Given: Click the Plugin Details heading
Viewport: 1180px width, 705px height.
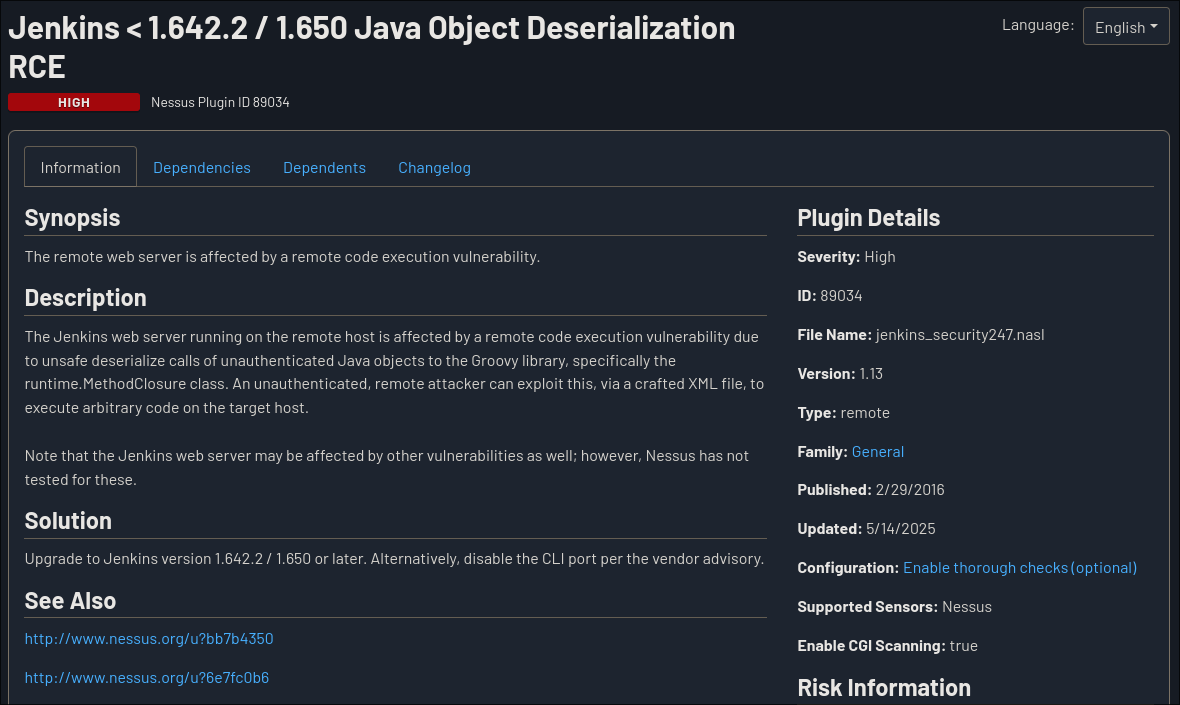Looking at the screenshot, I should click(868, 217).
